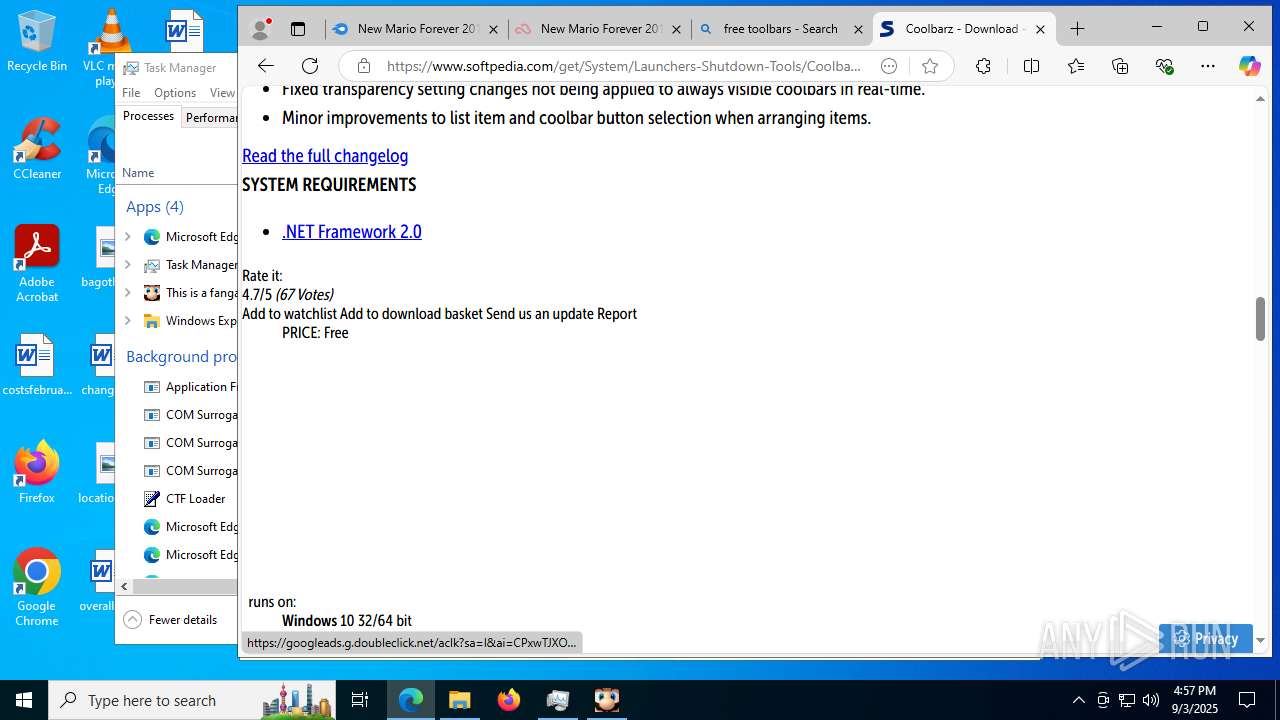Image resolution: width=1280 pixels, height=720 pixels.
Task: Reload the Softpedia page
Action: coord(310,66)
